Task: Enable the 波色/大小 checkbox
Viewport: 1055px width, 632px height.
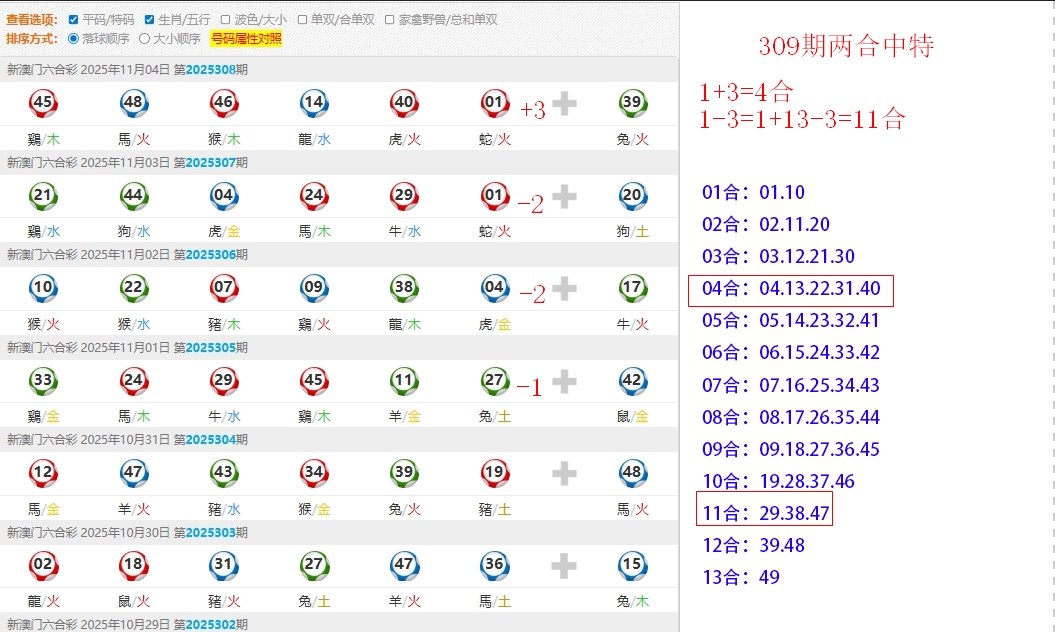Action: (x=226, y=20)
